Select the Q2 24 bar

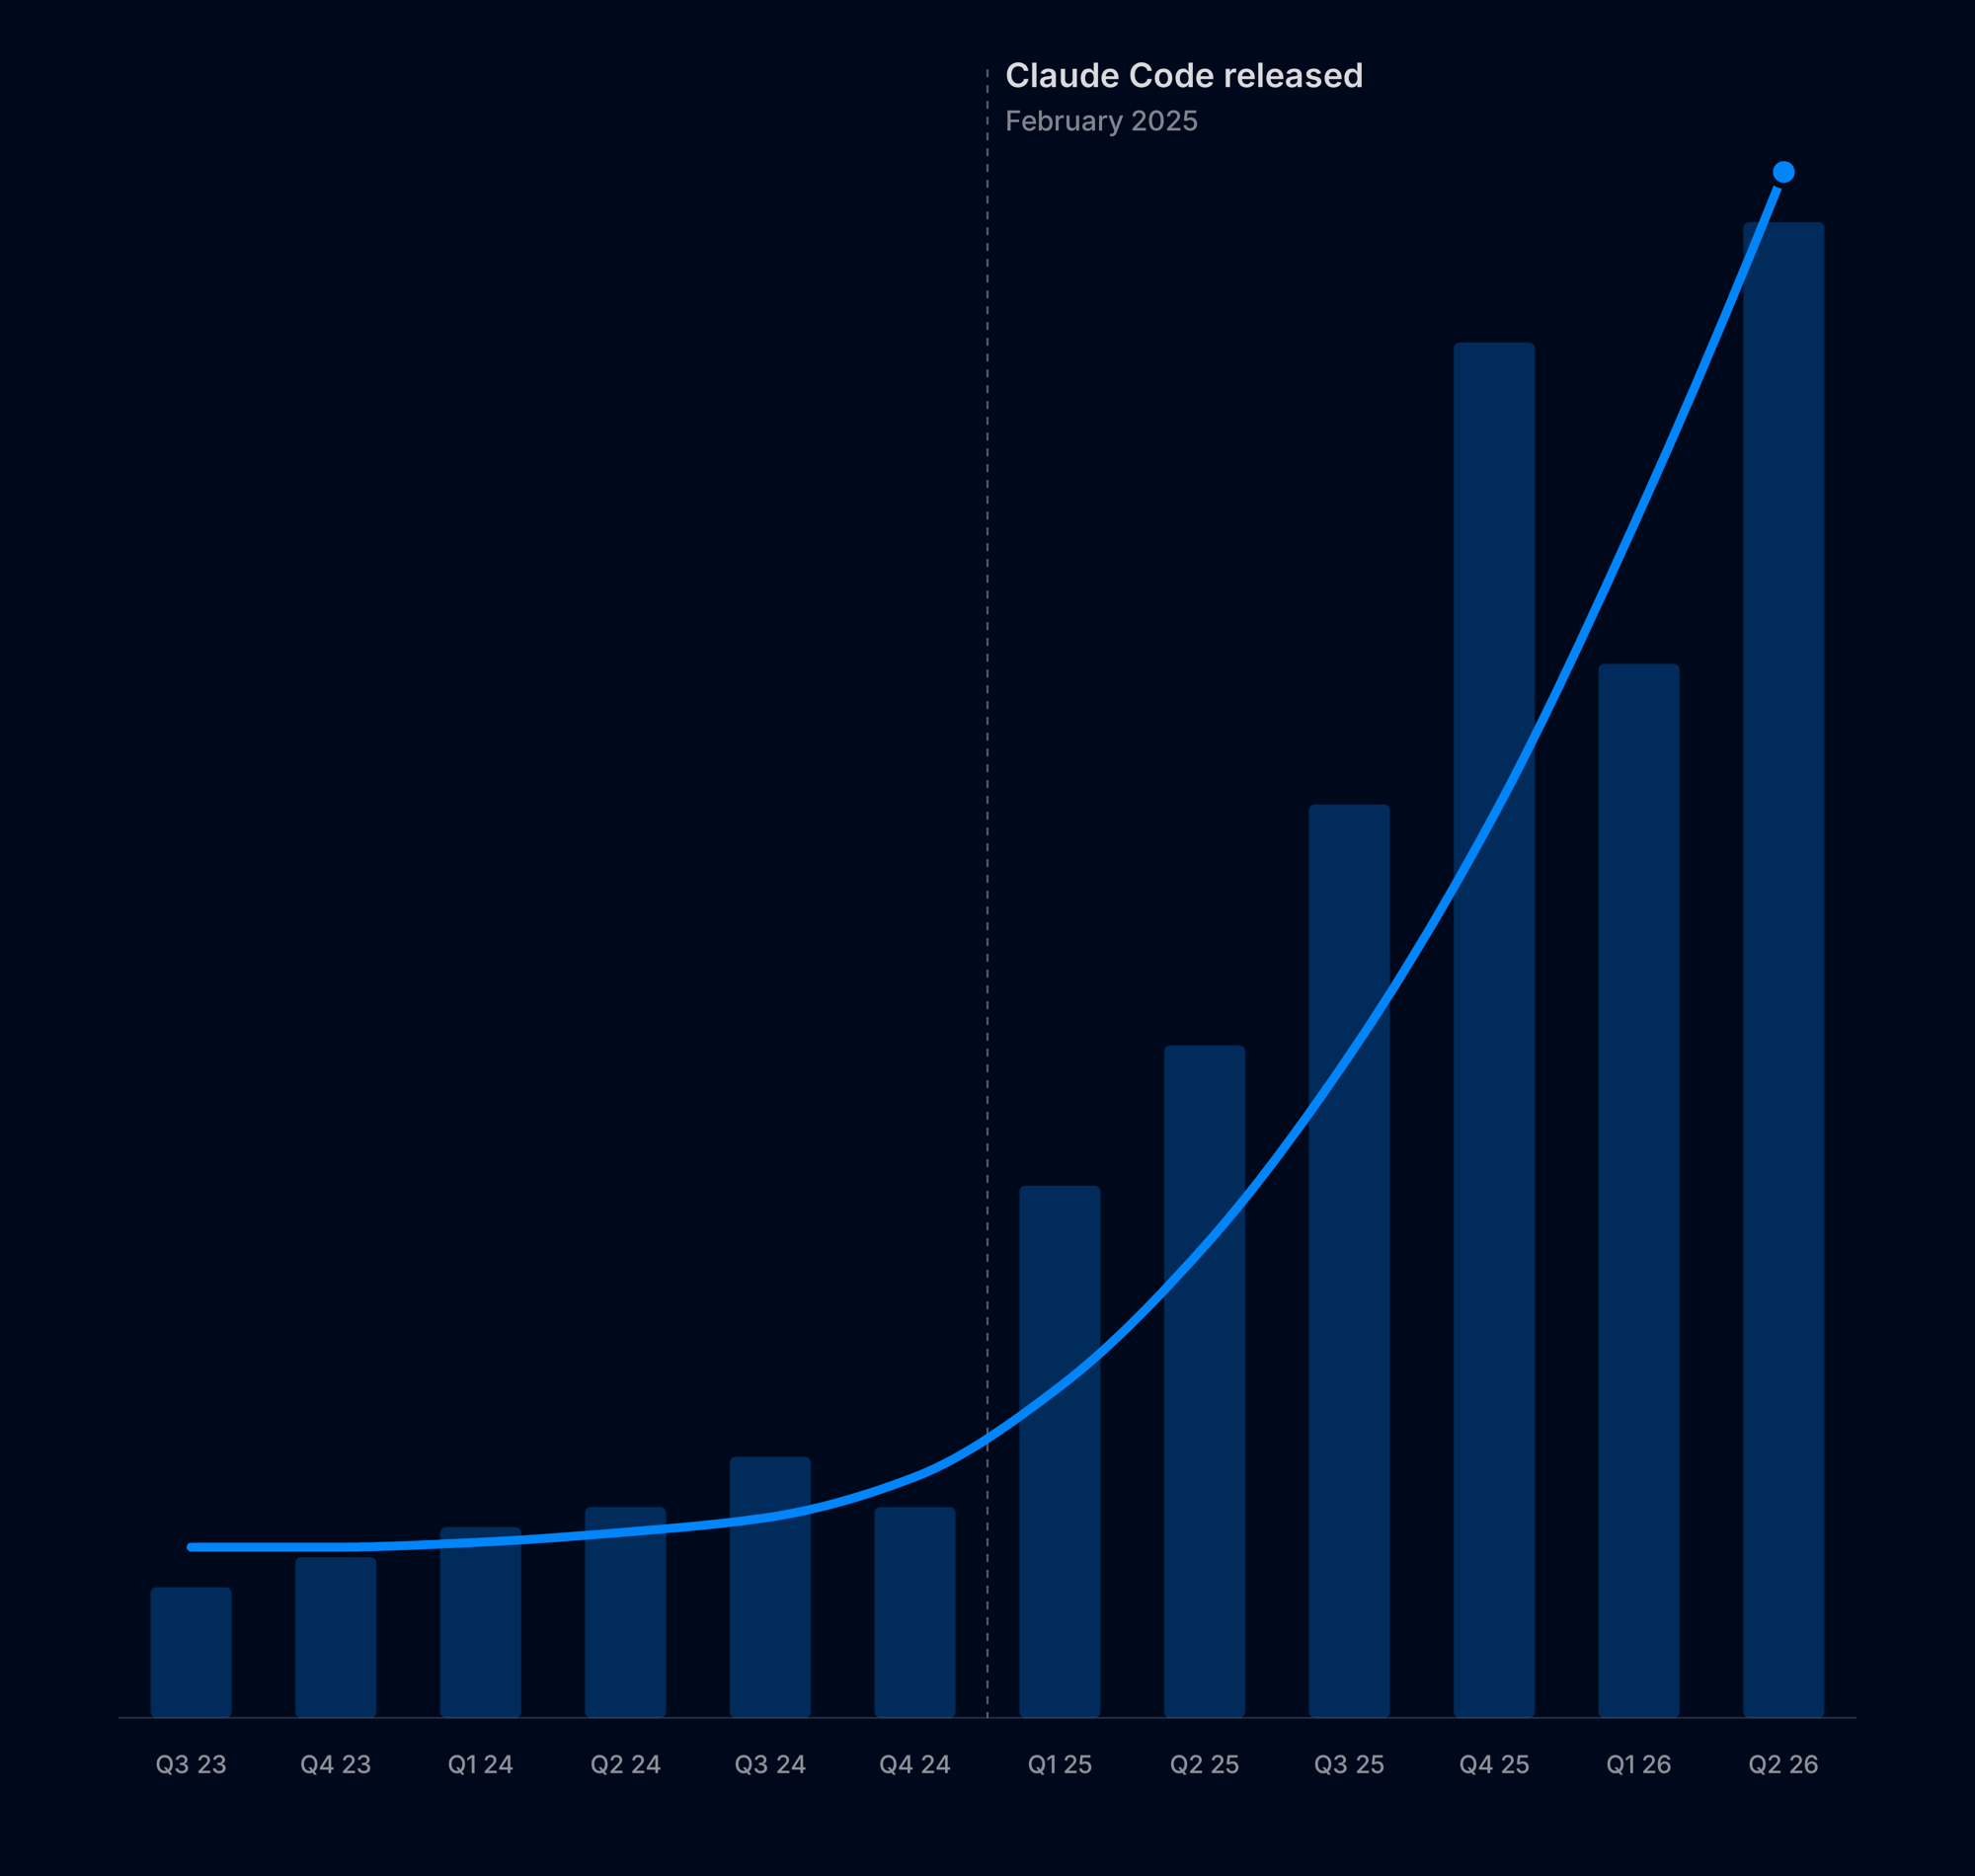[625, 1612]
